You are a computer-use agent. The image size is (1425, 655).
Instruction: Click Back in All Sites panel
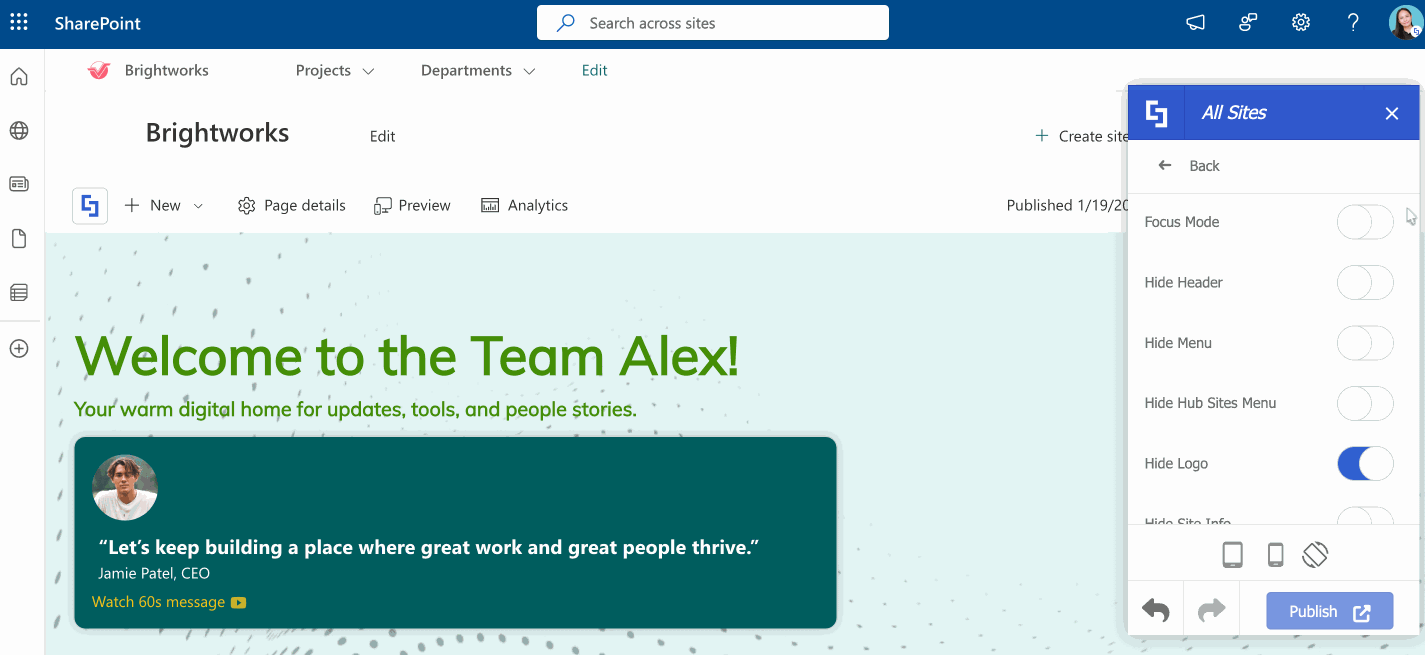coord(1189,166)
